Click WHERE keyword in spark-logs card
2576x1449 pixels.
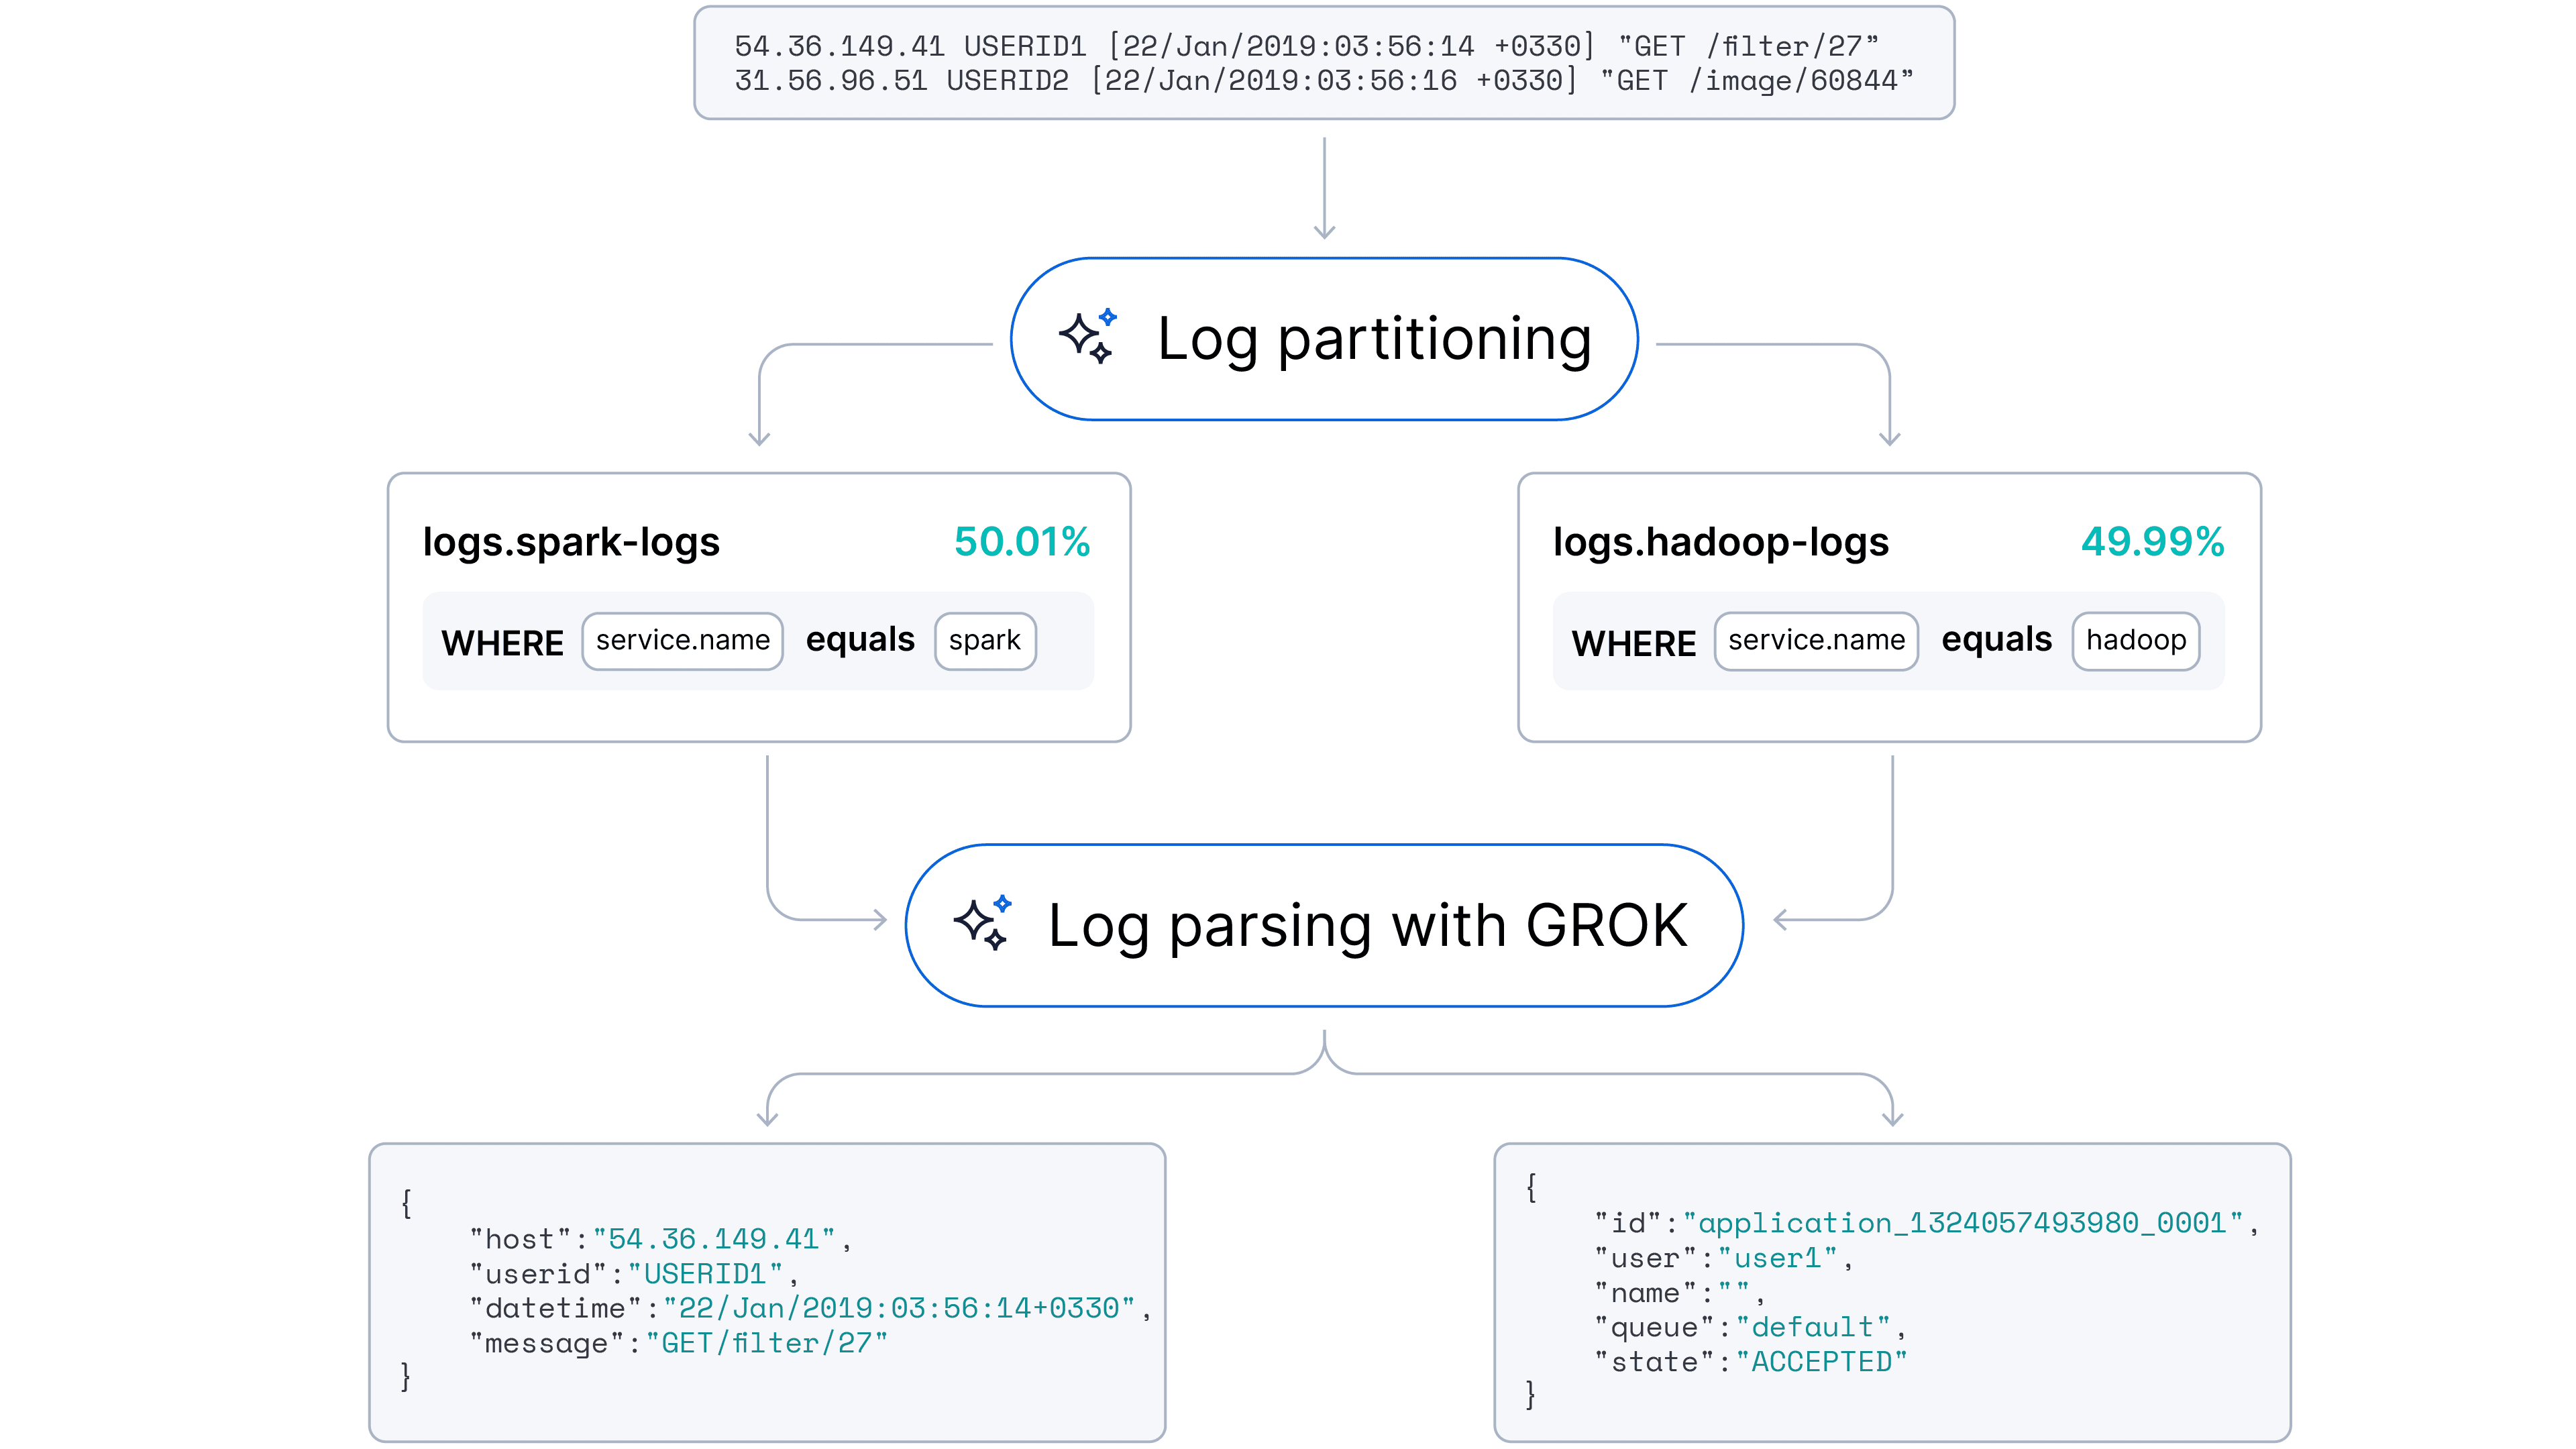[502, 643]
